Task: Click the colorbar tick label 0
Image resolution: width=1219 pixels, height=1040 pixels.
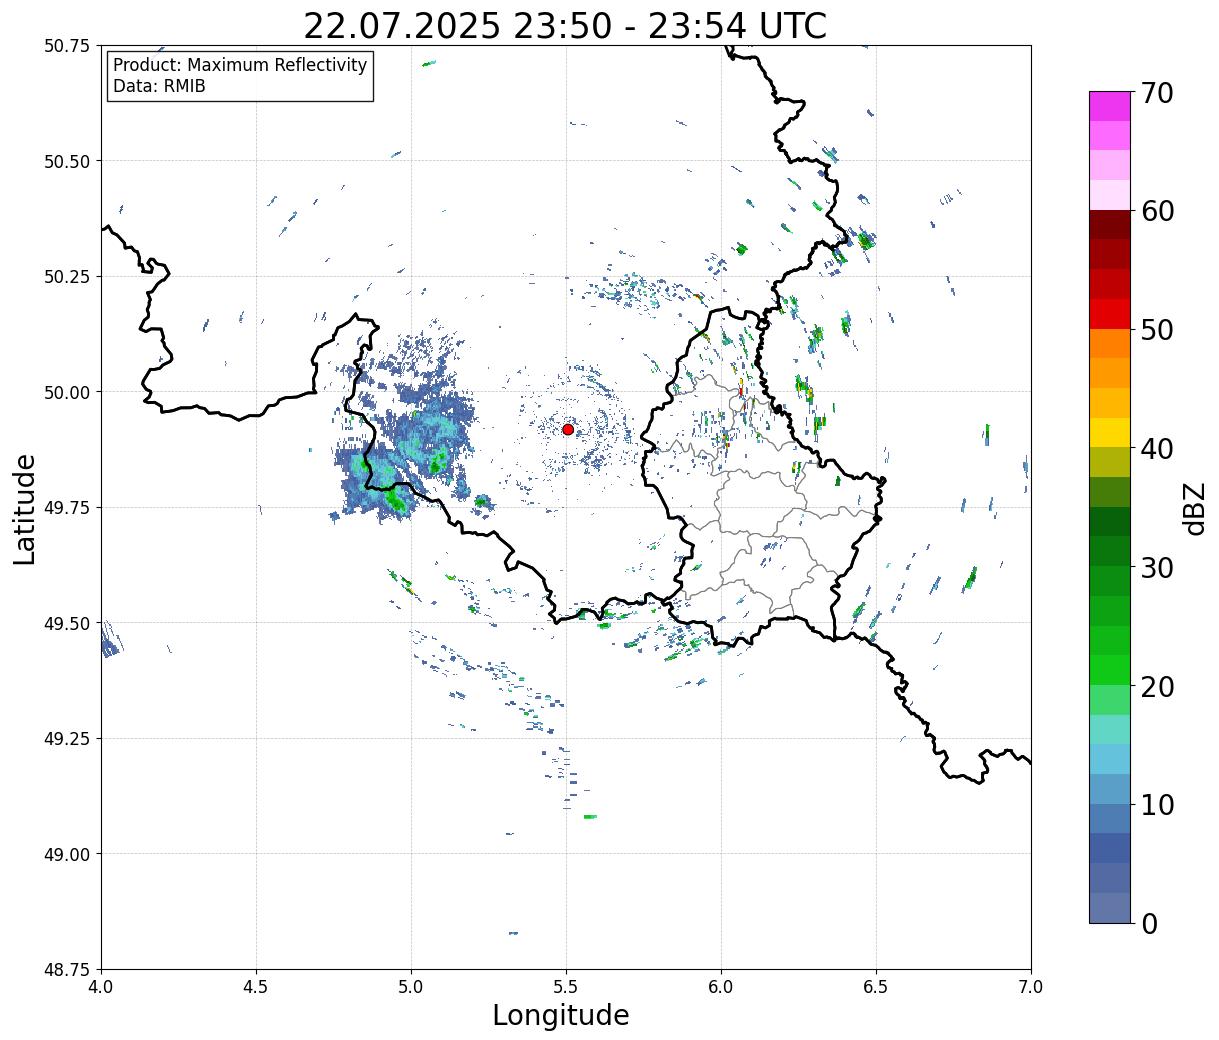Action: point(1149,923)
